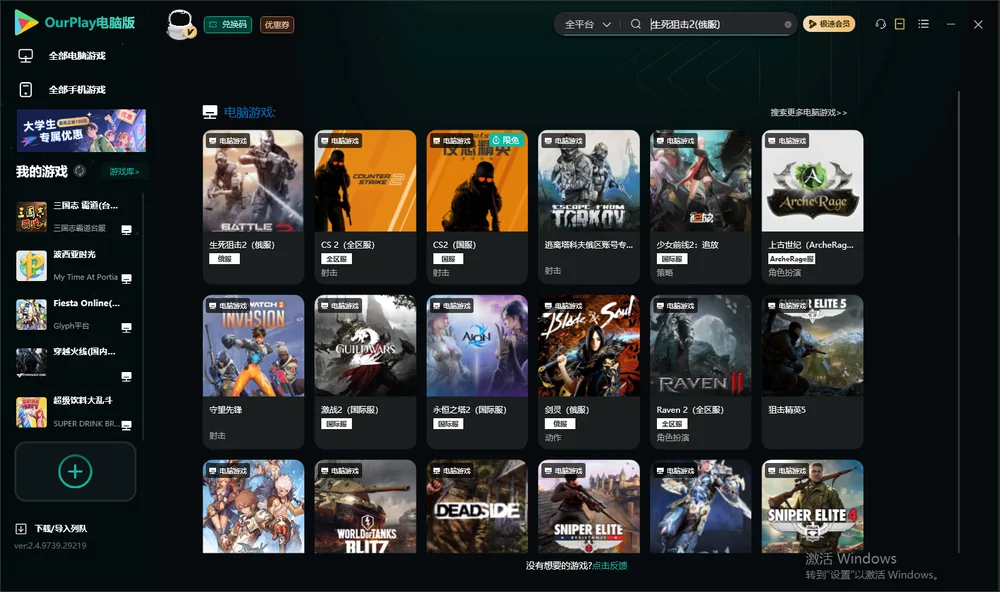Click the 限免 badge on CS2 (国服)

coord(506,140)
